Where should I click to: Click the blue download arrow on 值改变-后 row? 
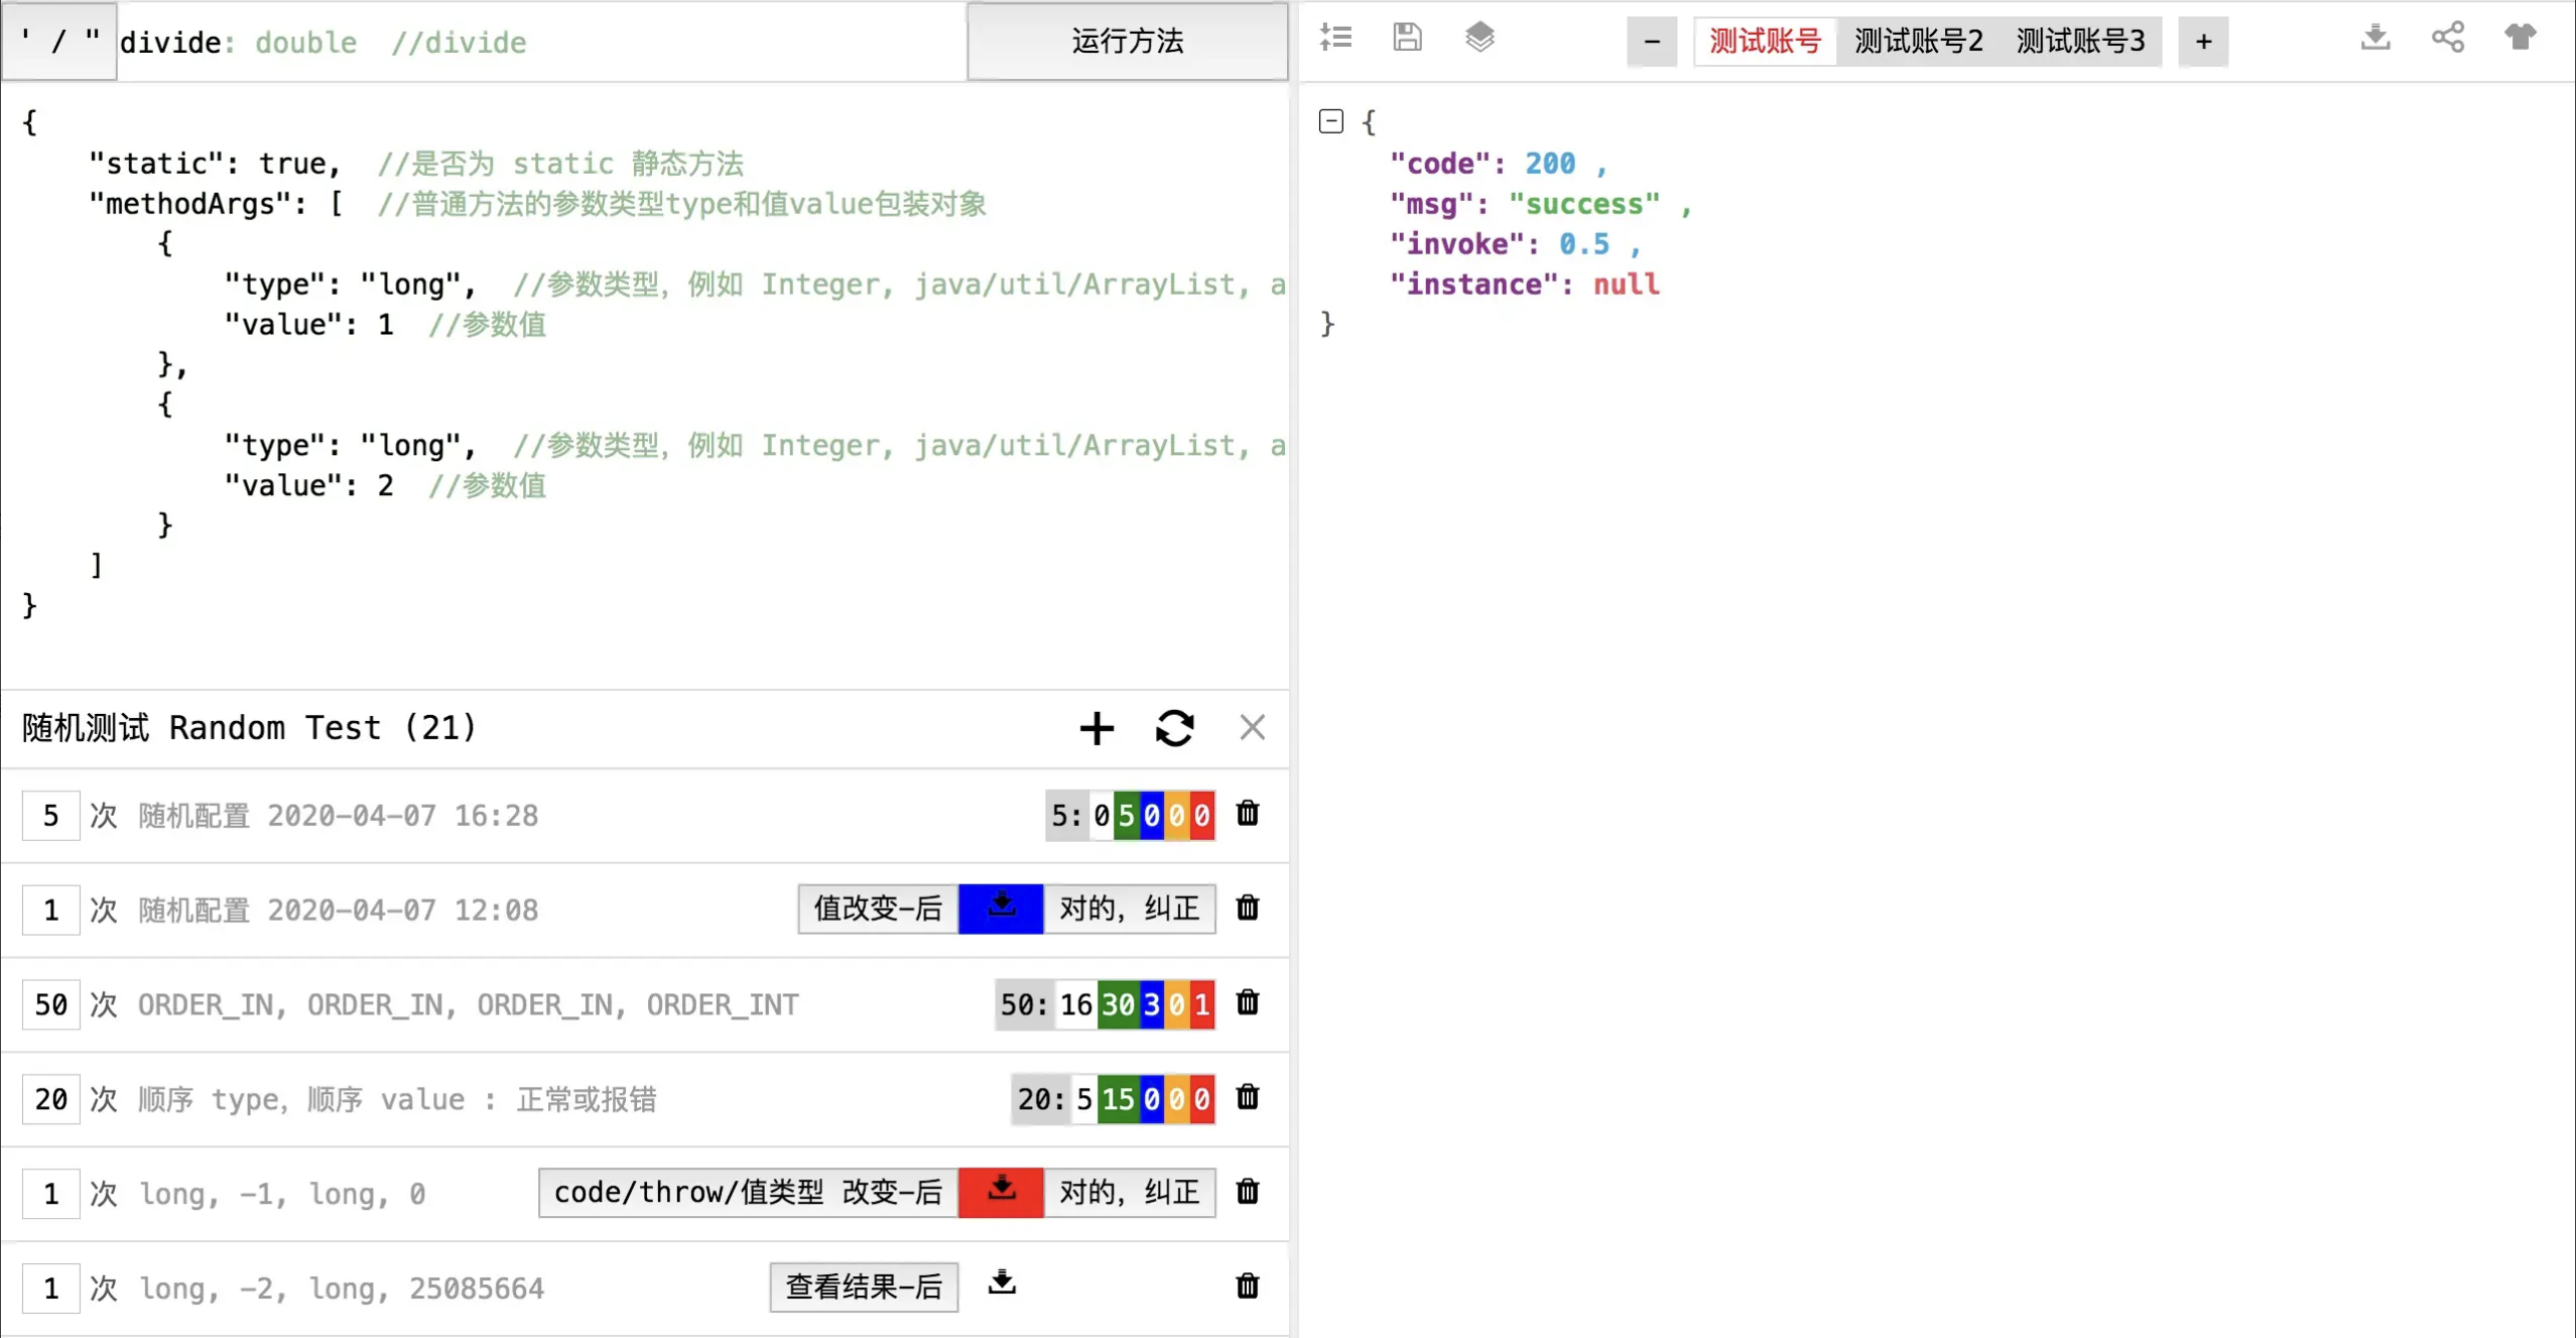(1000, 909)
